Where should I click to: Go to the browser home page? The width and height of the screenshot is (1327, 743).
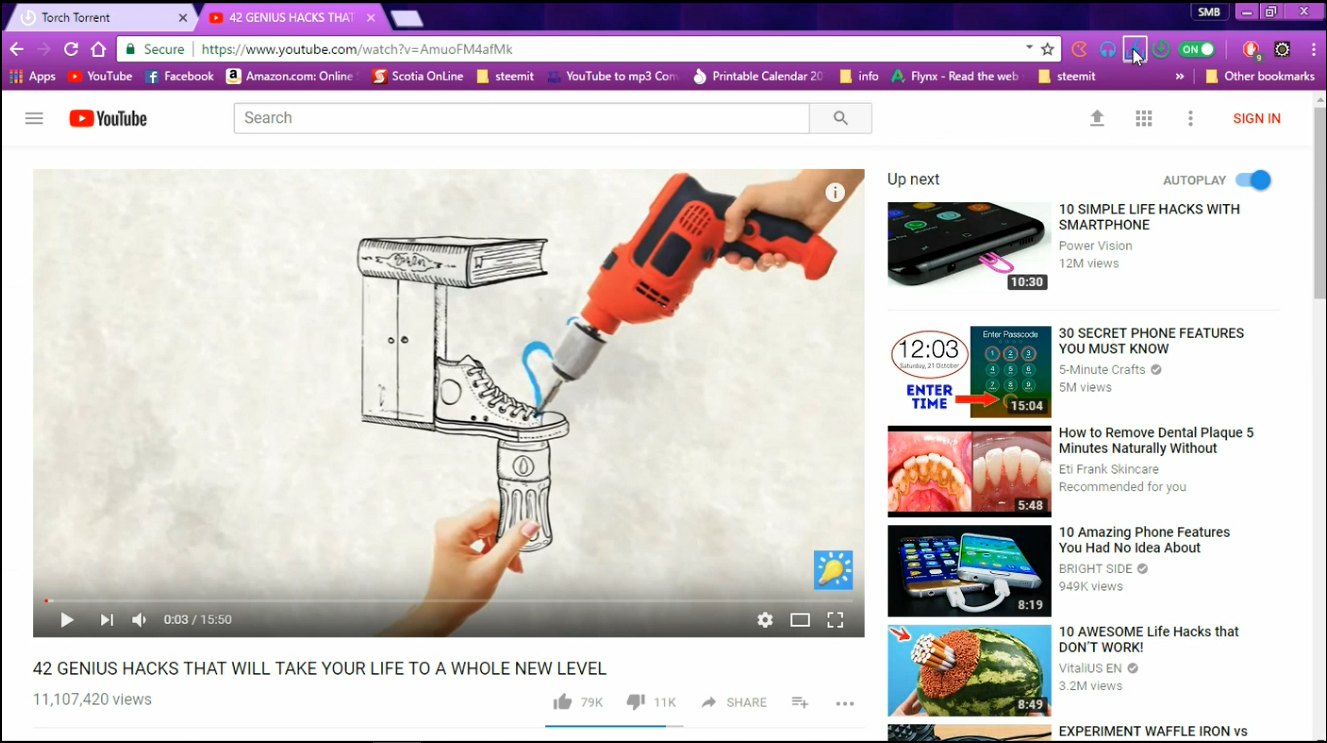tap(98, 49)
